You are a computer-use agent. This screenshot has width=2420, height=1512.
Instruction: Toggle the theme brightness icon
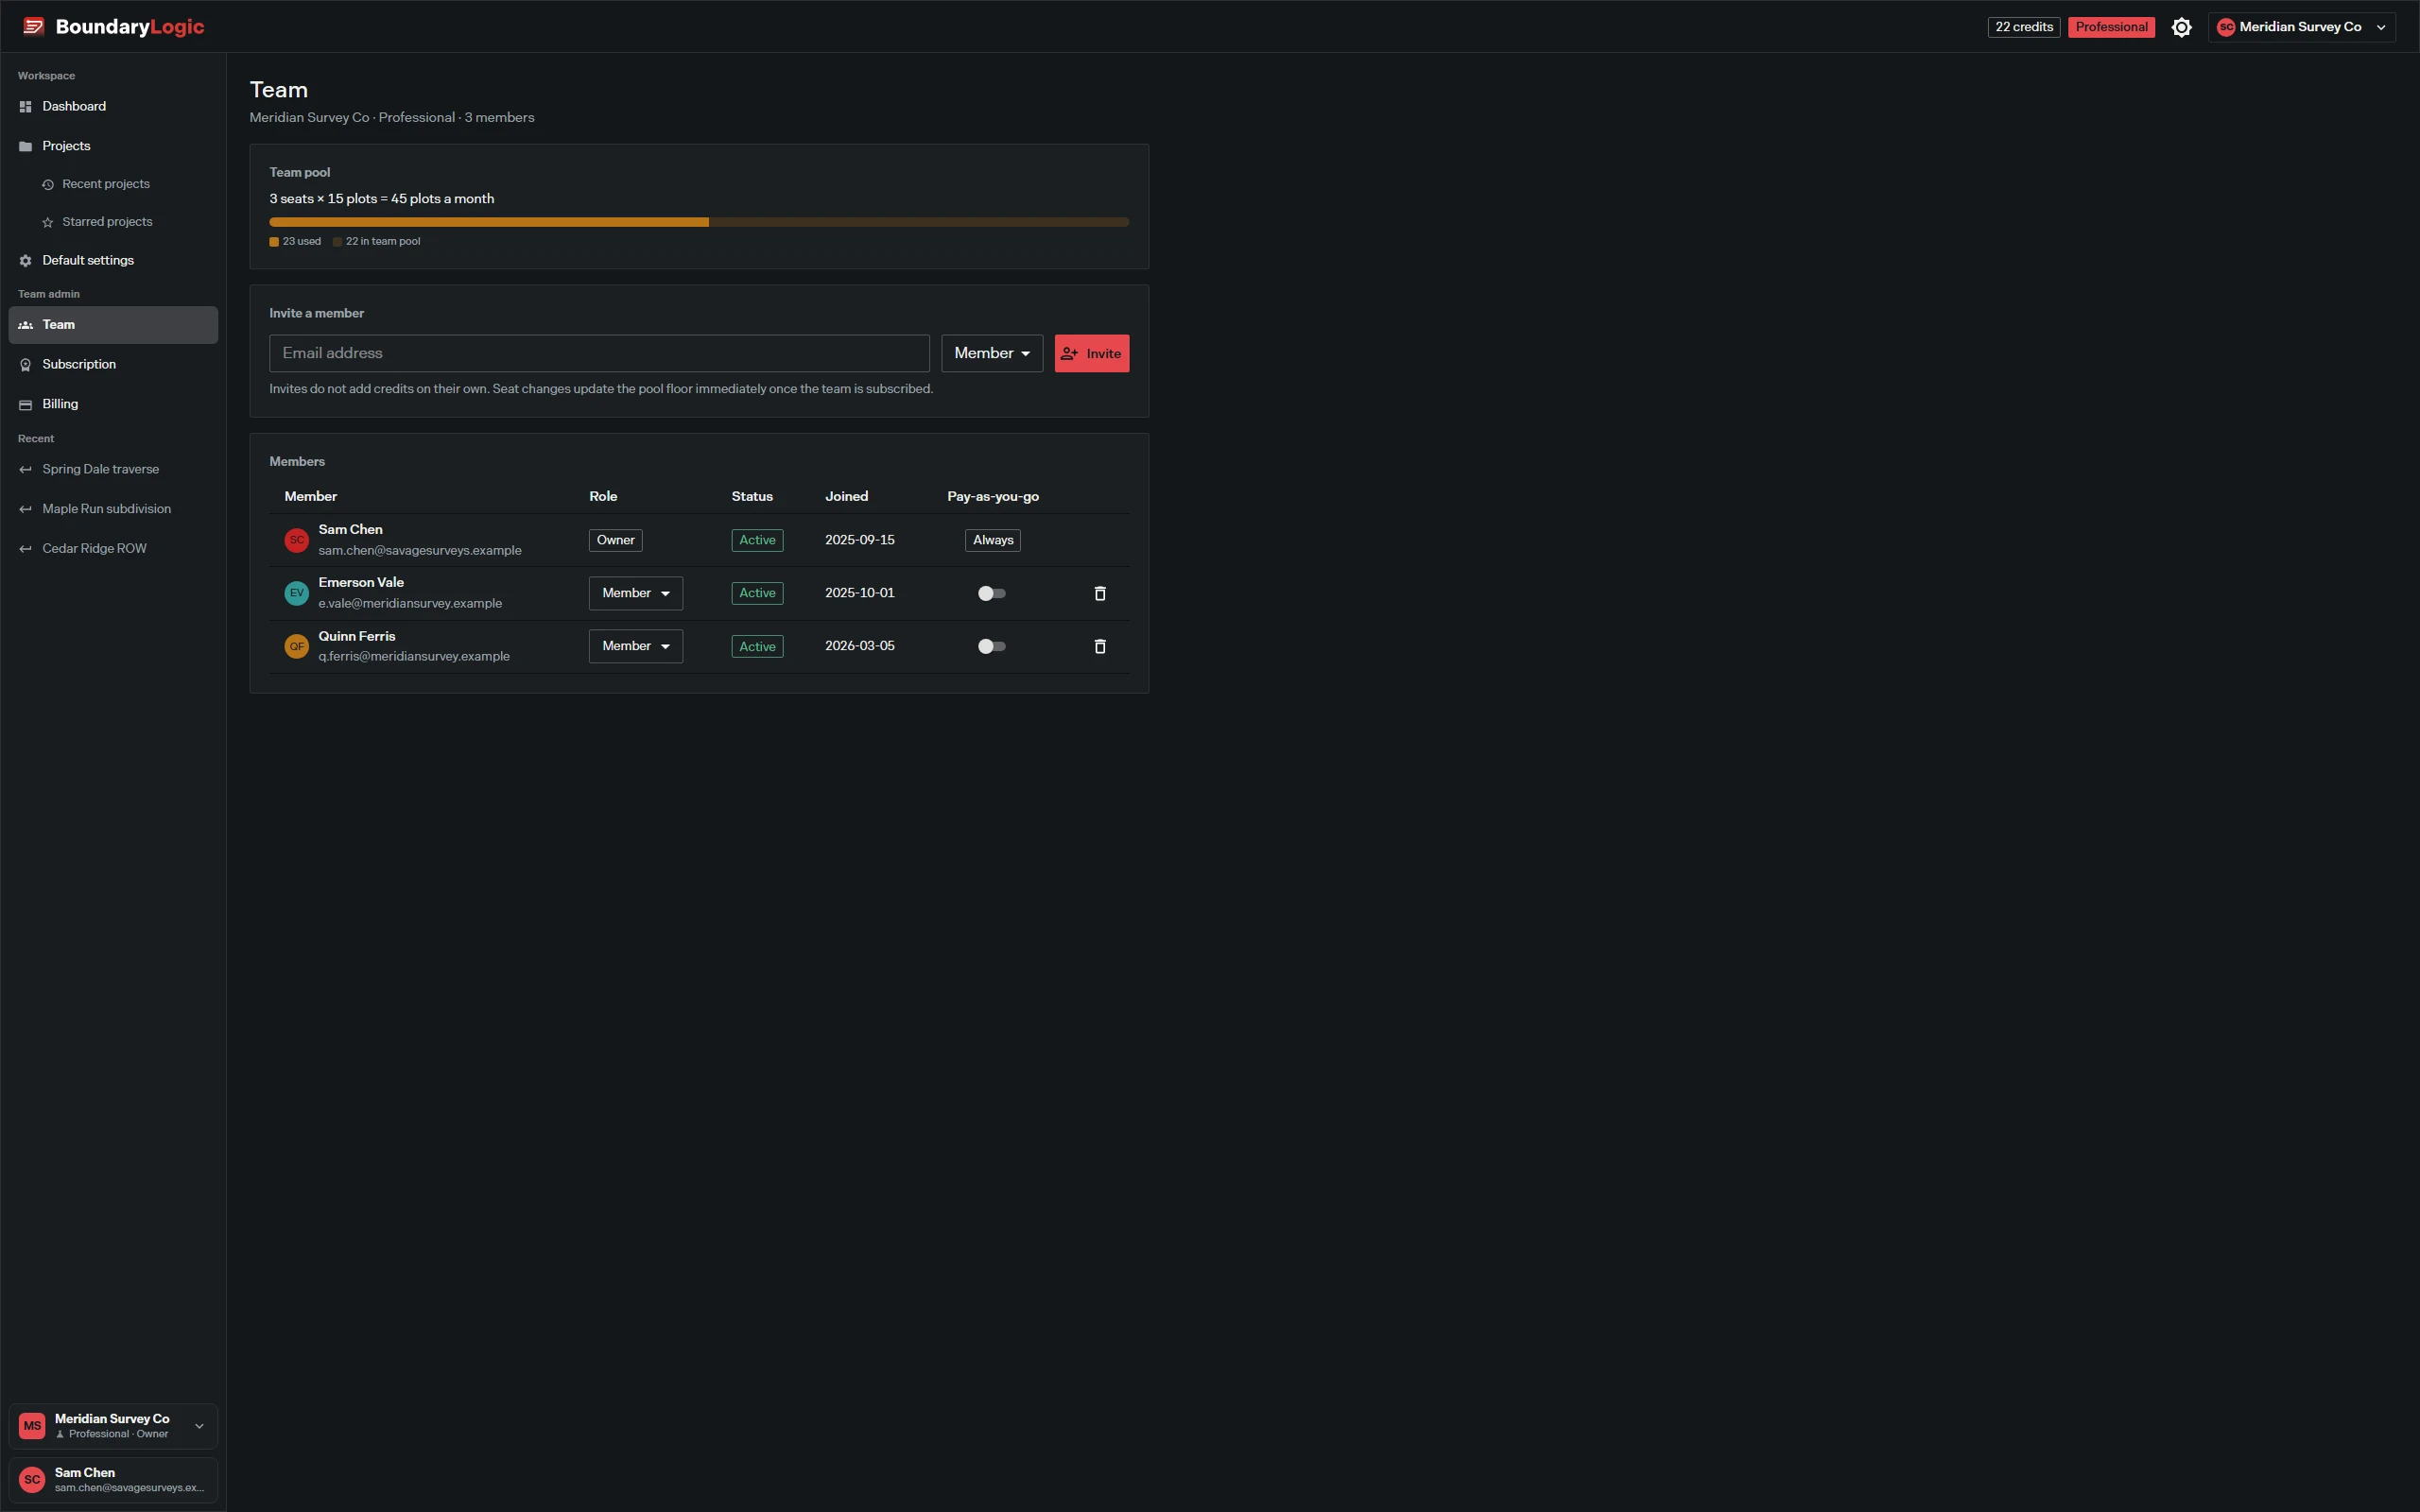pyautogui.click(x=2181, y=27)
